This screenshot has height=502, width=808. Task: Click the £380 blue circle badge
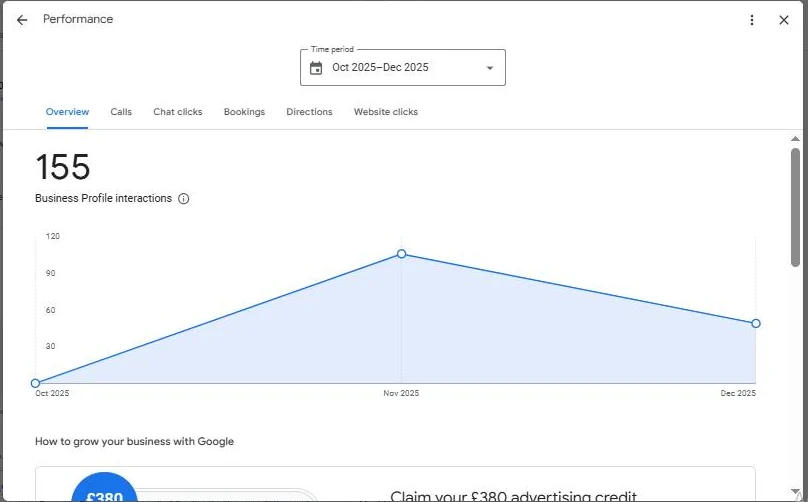coord(104,488)
